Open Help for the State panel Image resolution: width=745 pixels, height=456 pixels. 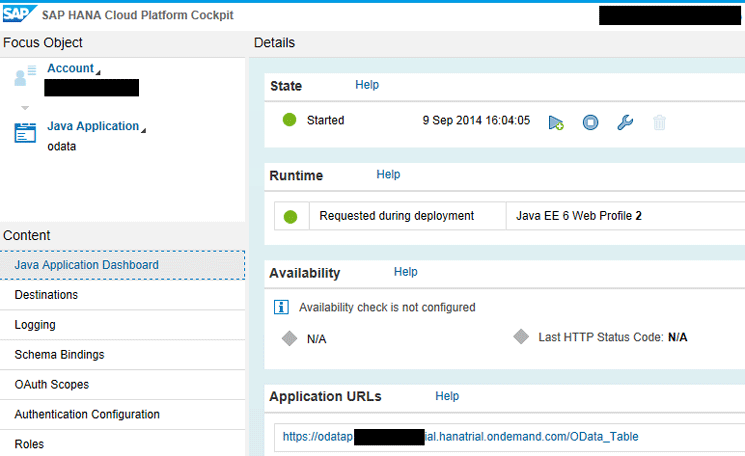[x=367, y=85]
